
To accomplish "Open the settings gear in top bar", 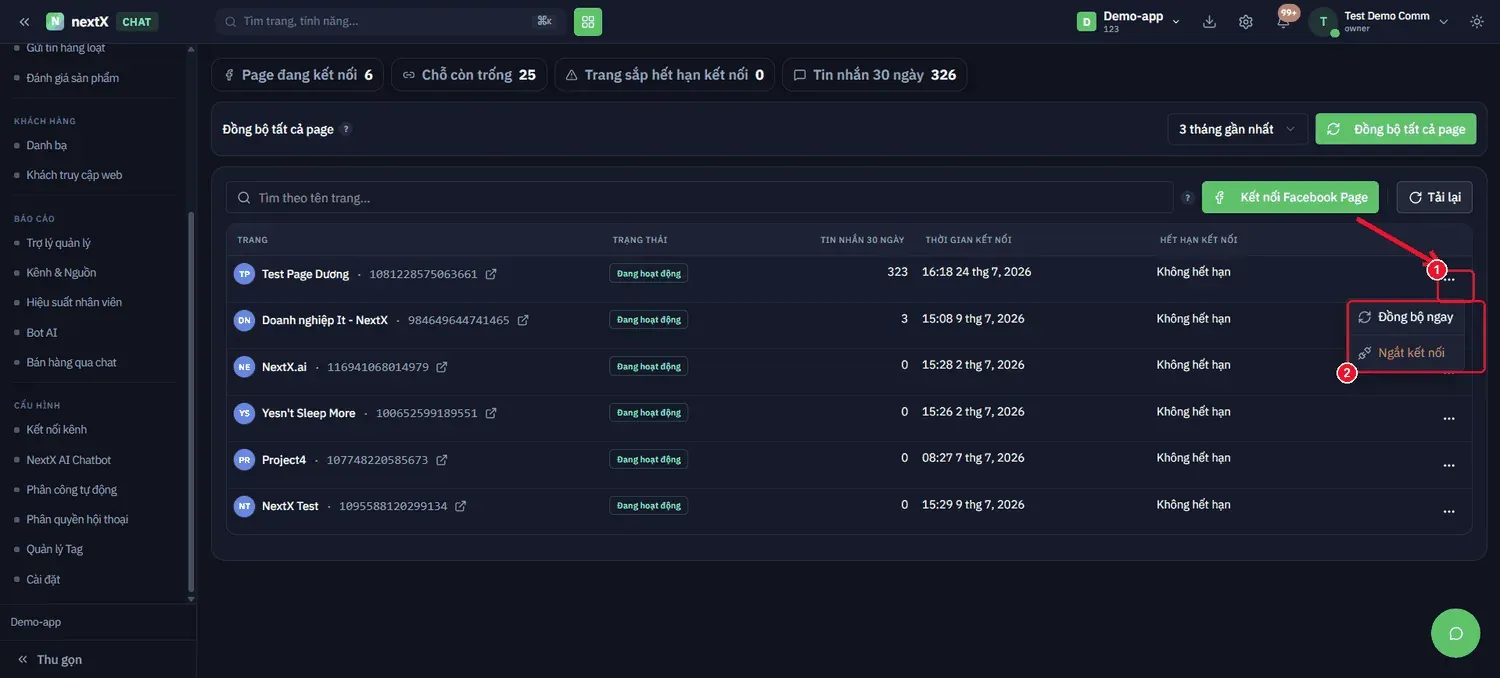I will (x=1246, y=21).
